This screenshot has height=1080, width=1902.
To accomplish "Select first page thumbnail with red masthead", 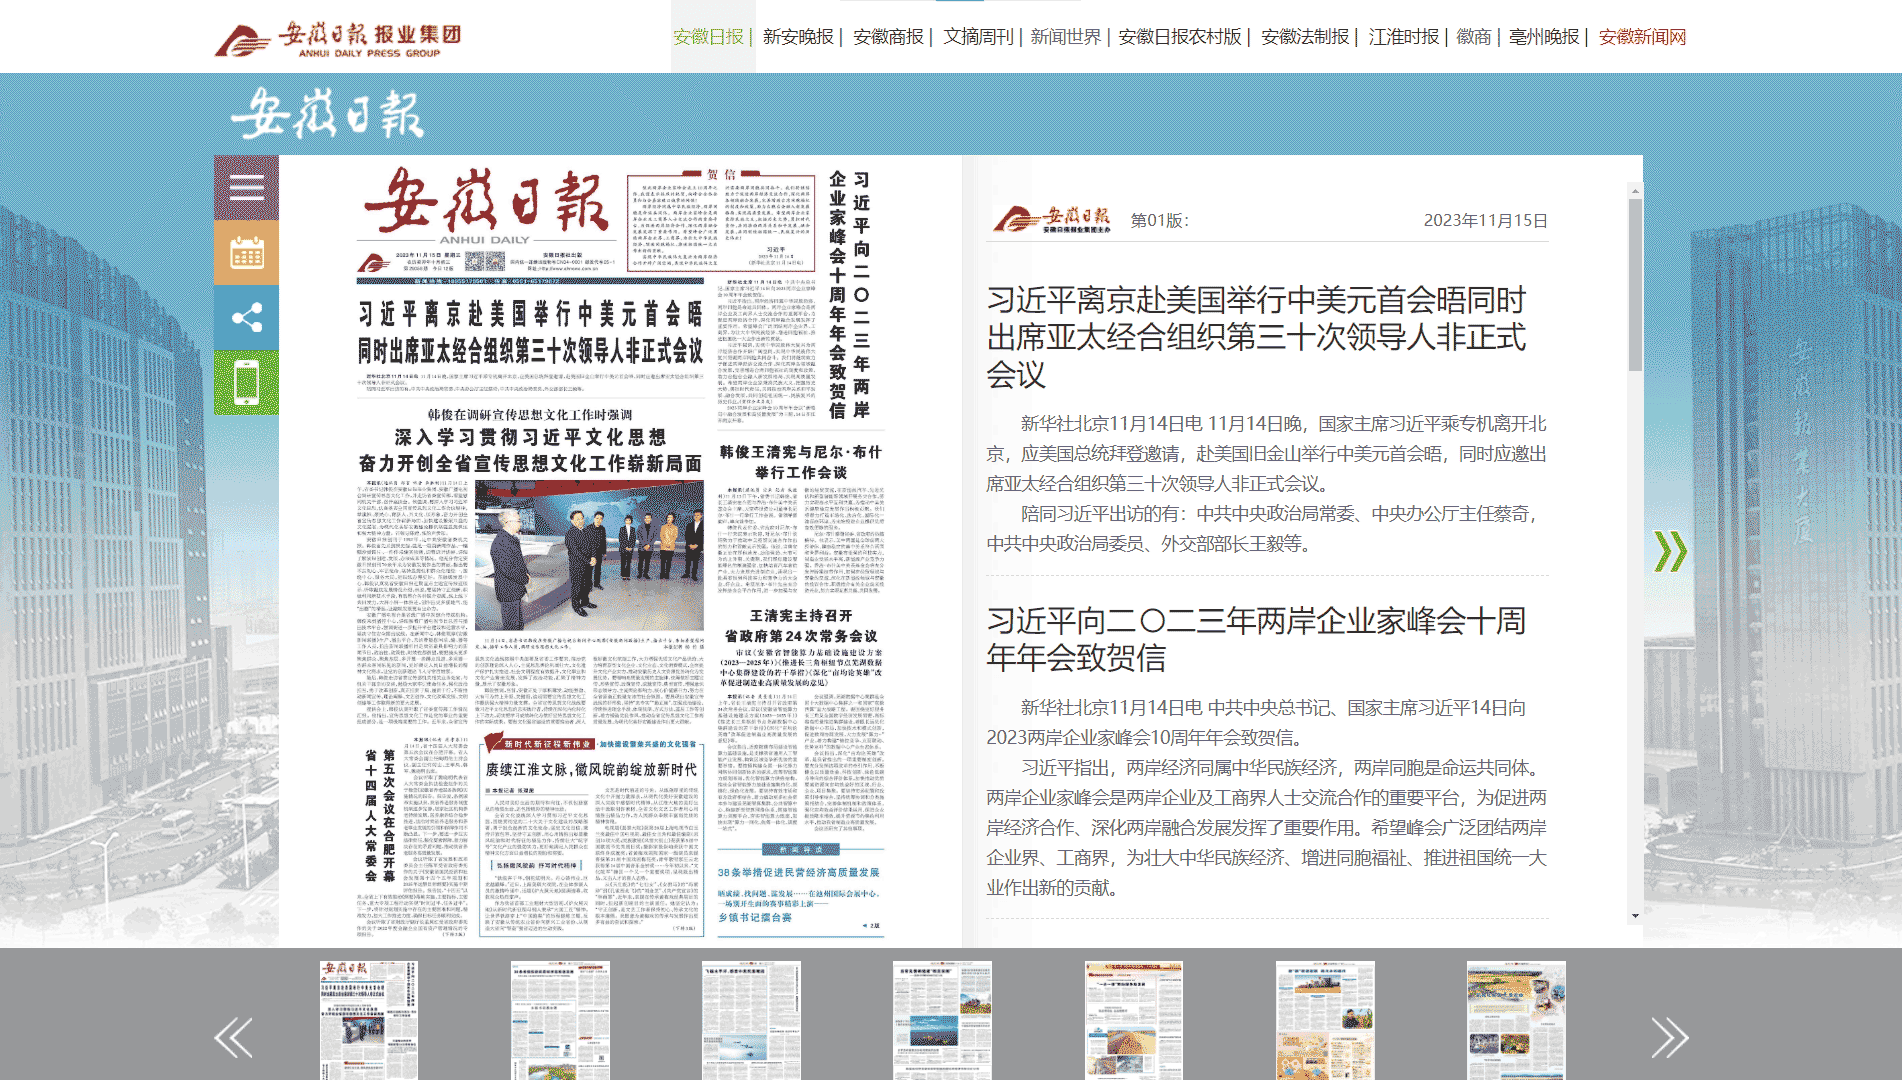I will pos(369,1020).
